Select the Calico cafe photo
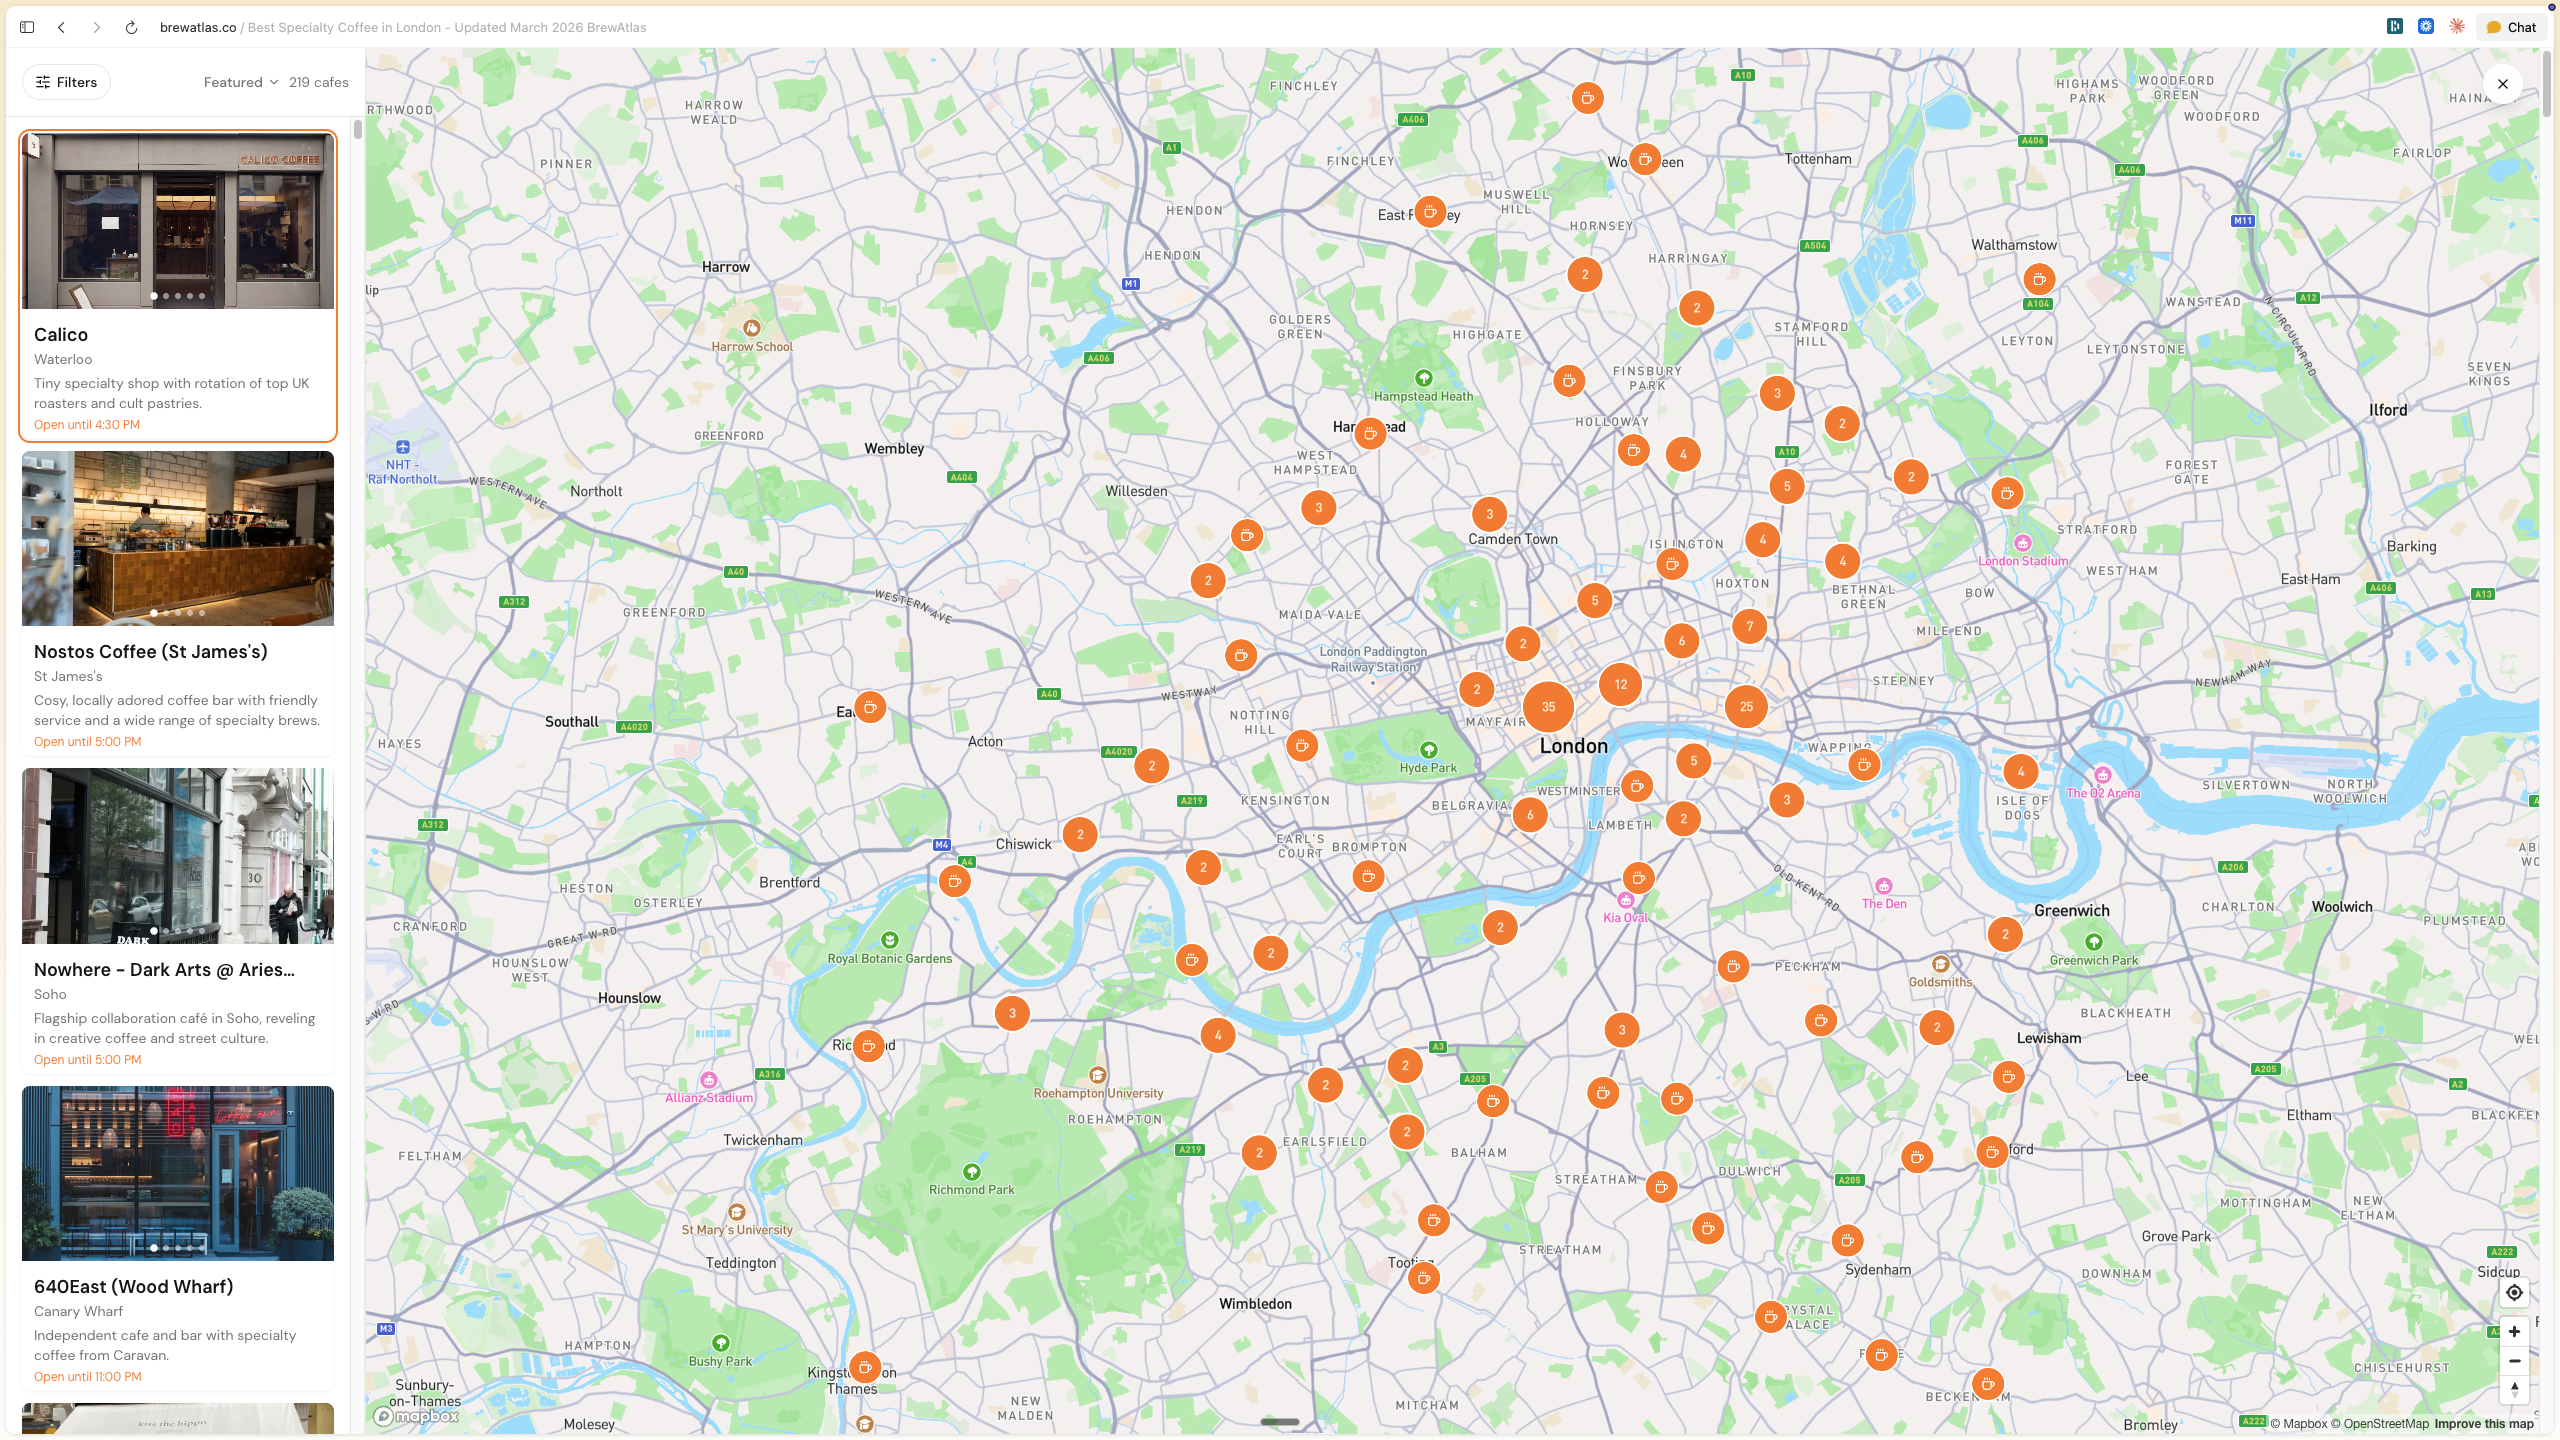2560x1440 pixels. tap(178, 221)
